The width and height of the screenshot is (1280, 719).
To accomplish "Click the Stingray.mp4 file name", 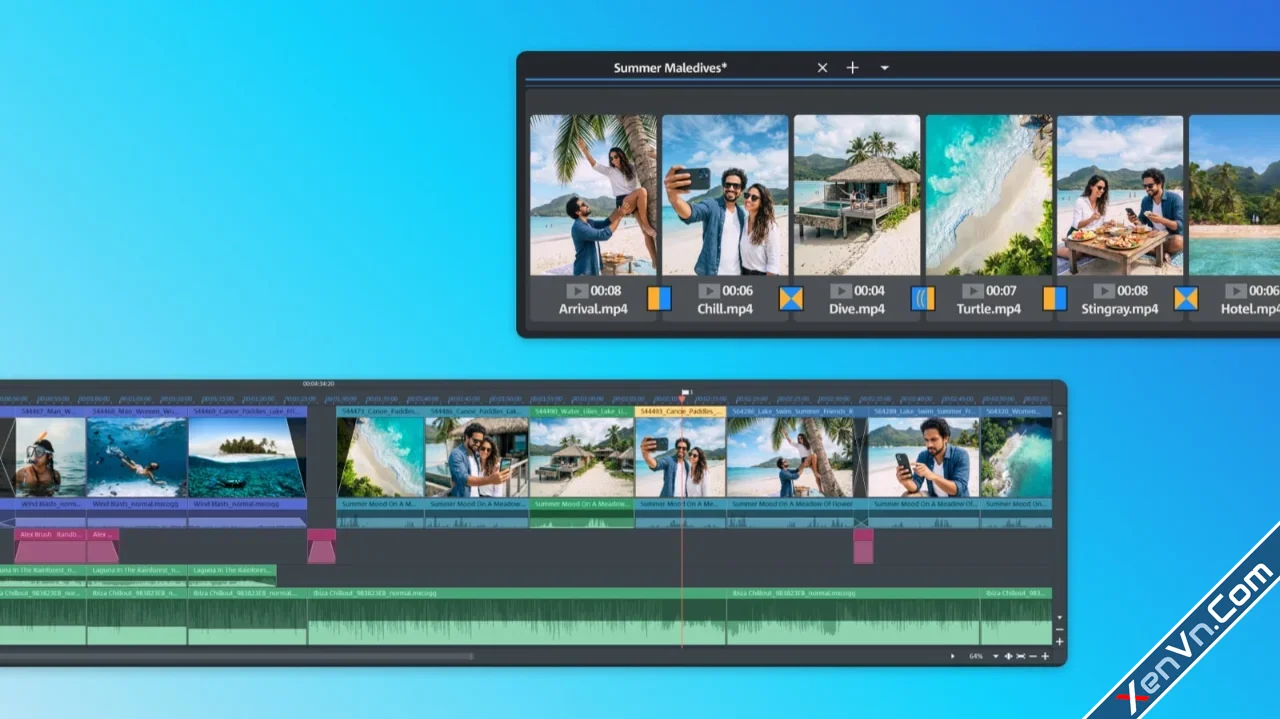I will pos(1120,309).
